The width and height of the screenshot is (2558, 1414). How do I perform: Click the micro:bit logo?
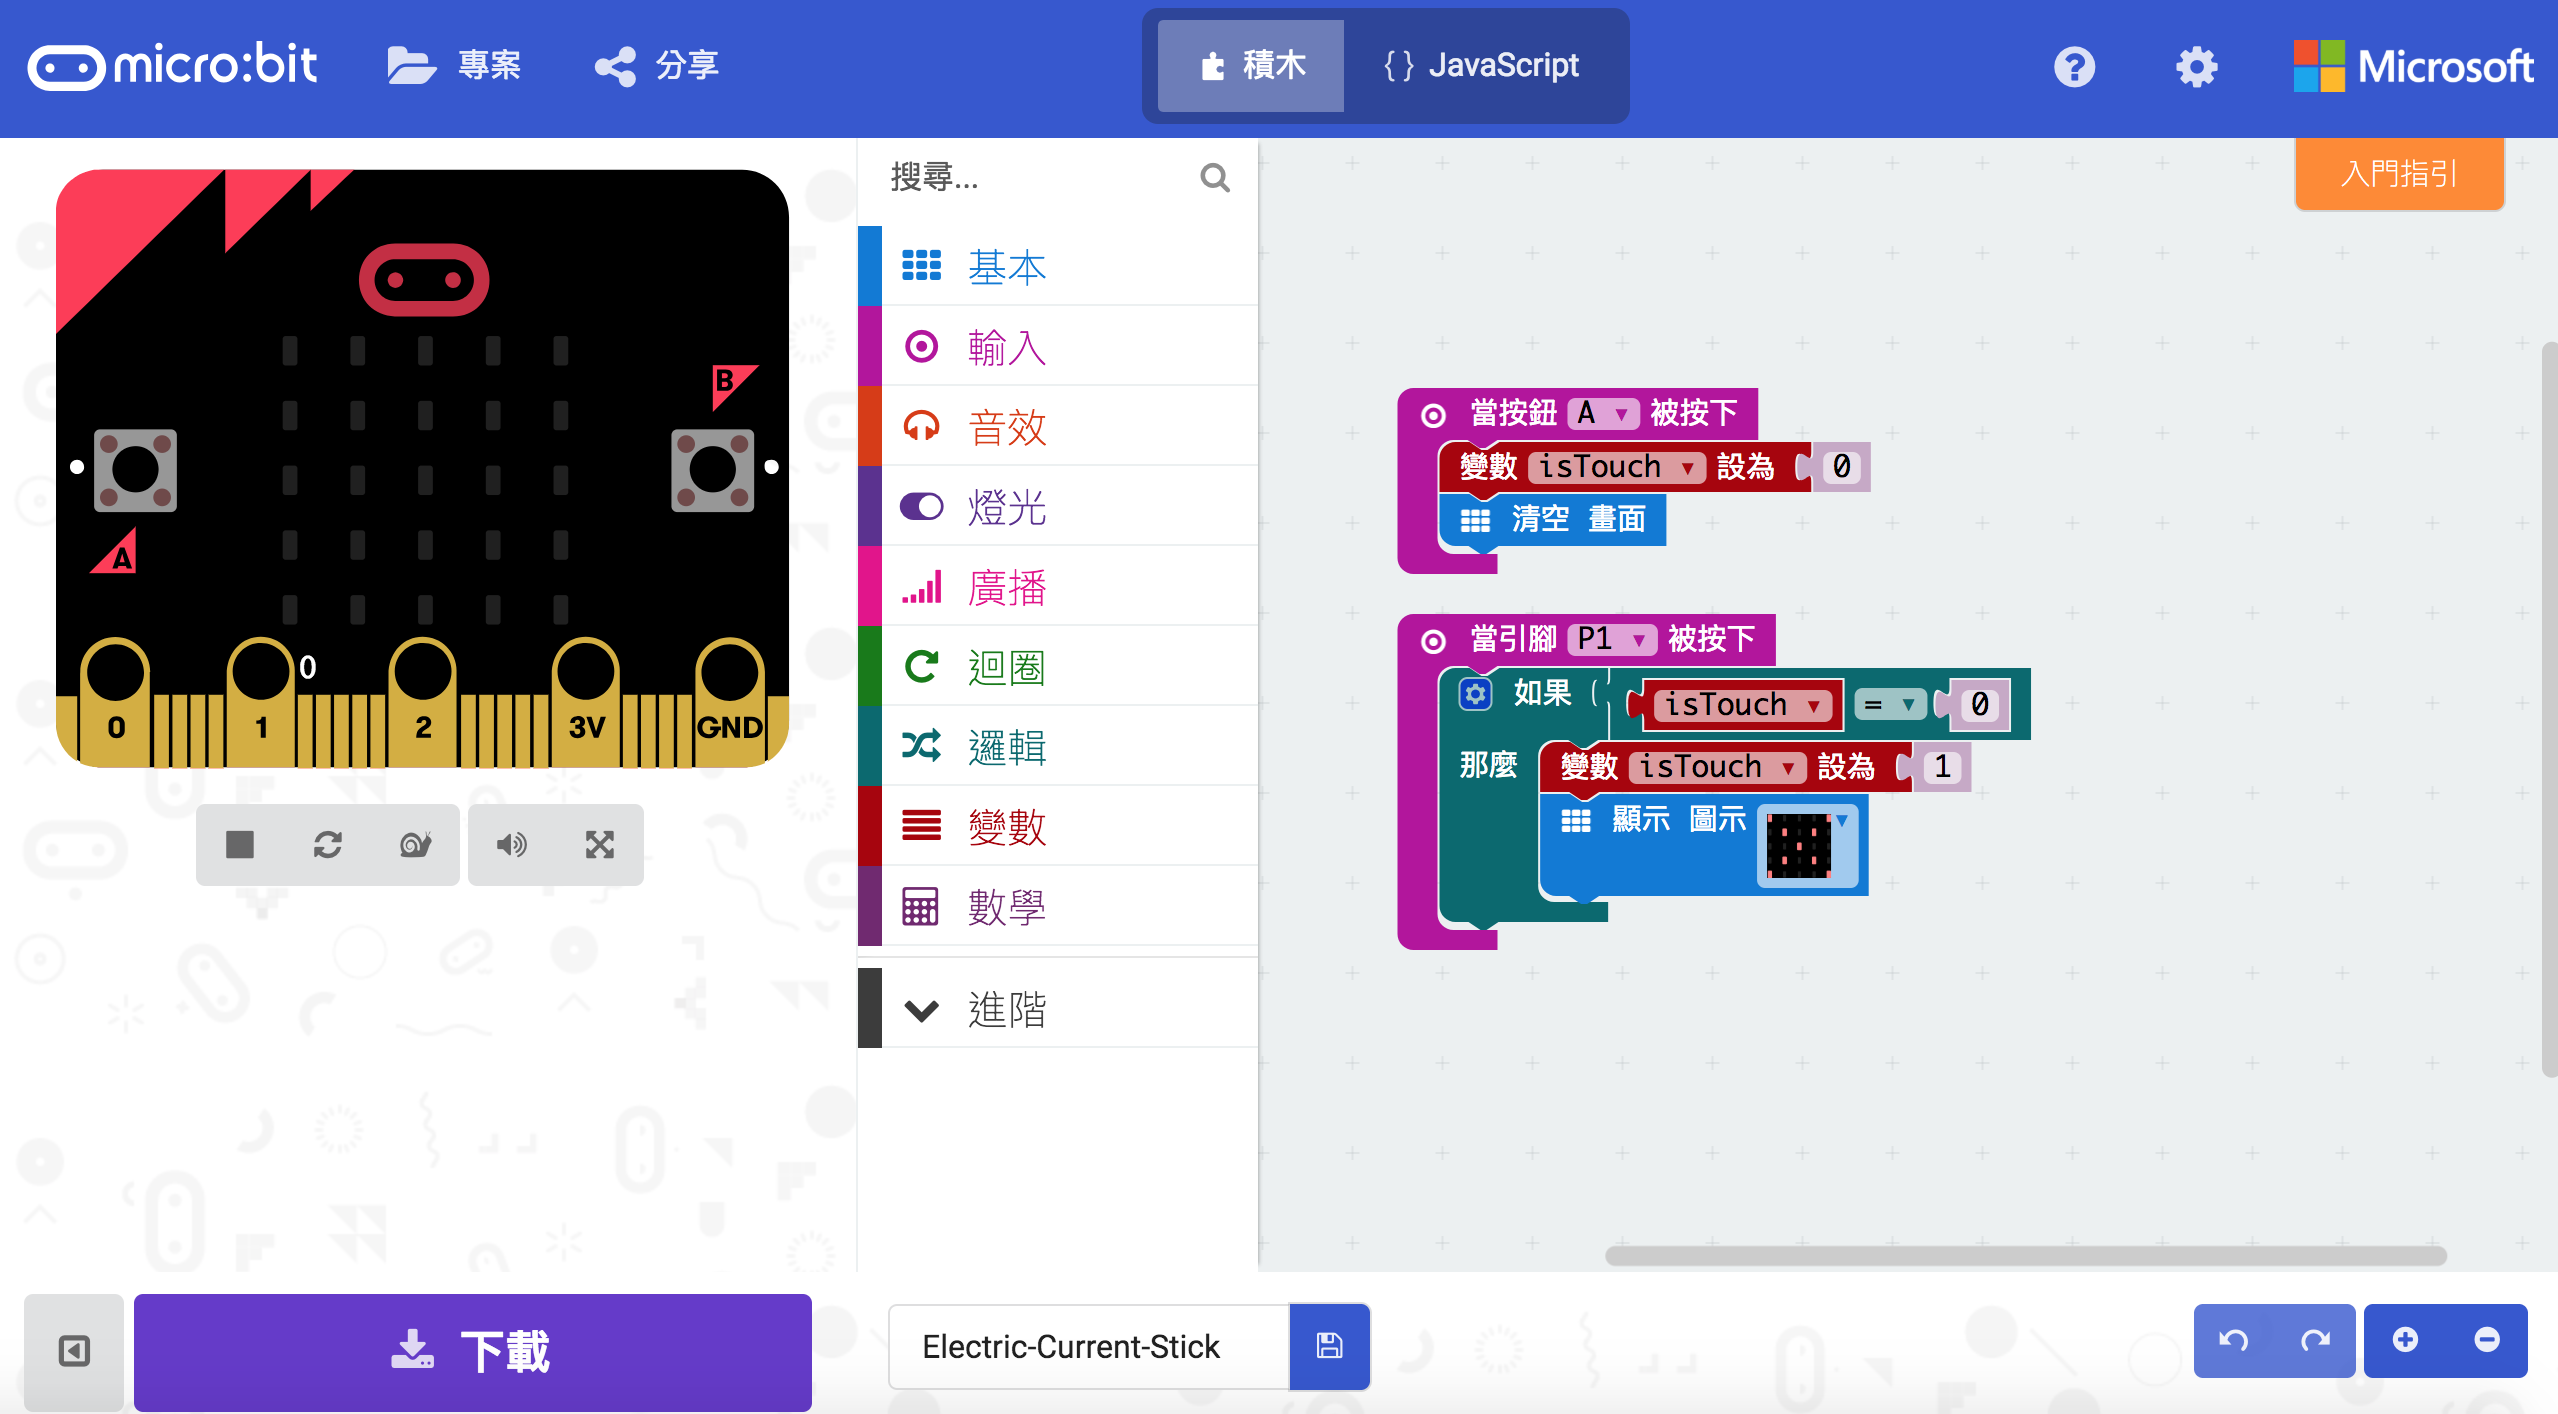click(x=172, y=66)
